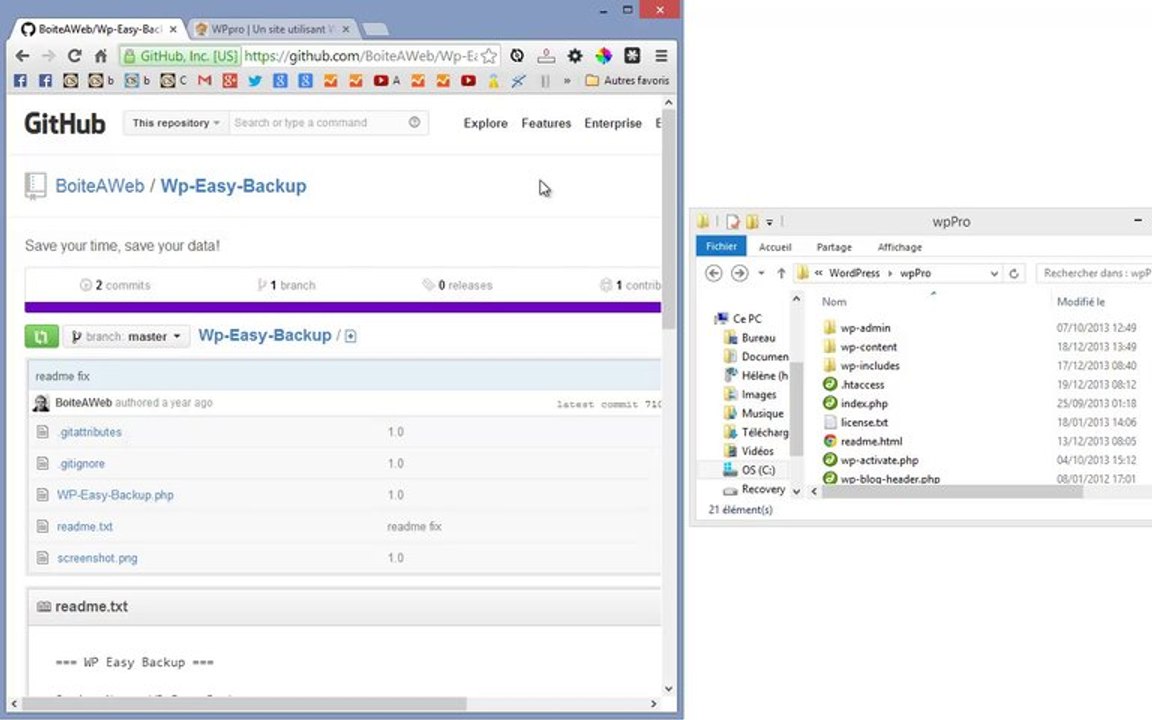
Task: Open the Fichier tab in Explorer
Action: click(721, 247)
